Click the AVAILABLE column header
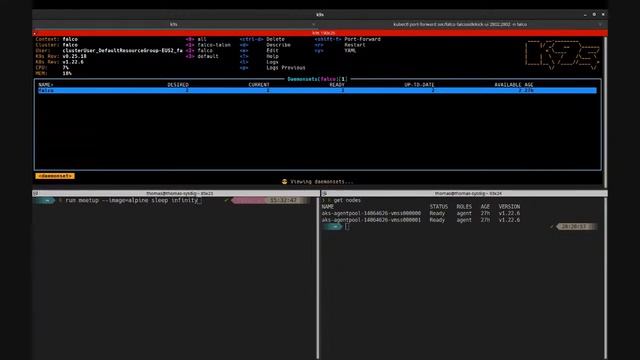 508,85
